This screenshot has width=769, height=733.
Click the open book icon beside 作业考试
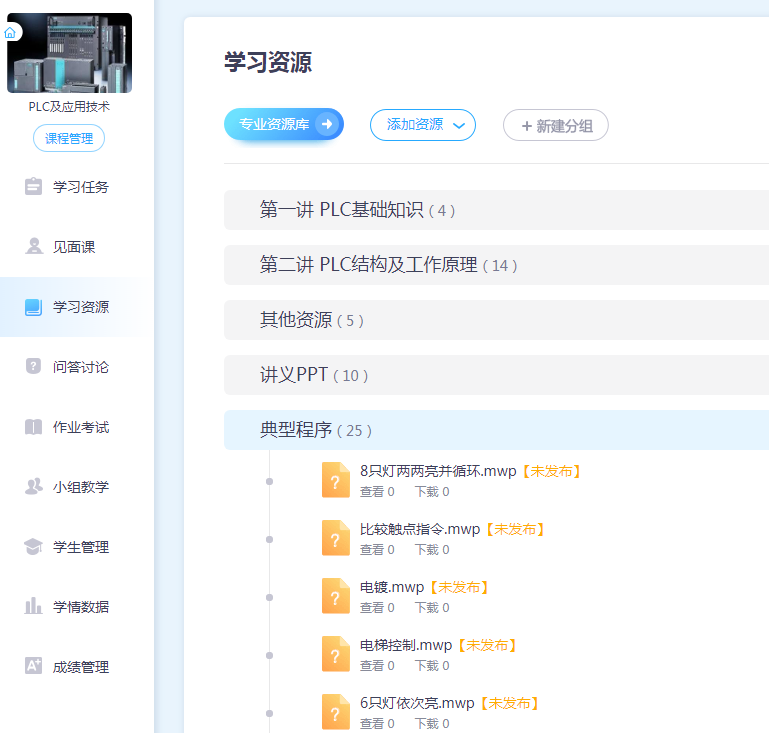pyautogui.click(x=33, y=427)
